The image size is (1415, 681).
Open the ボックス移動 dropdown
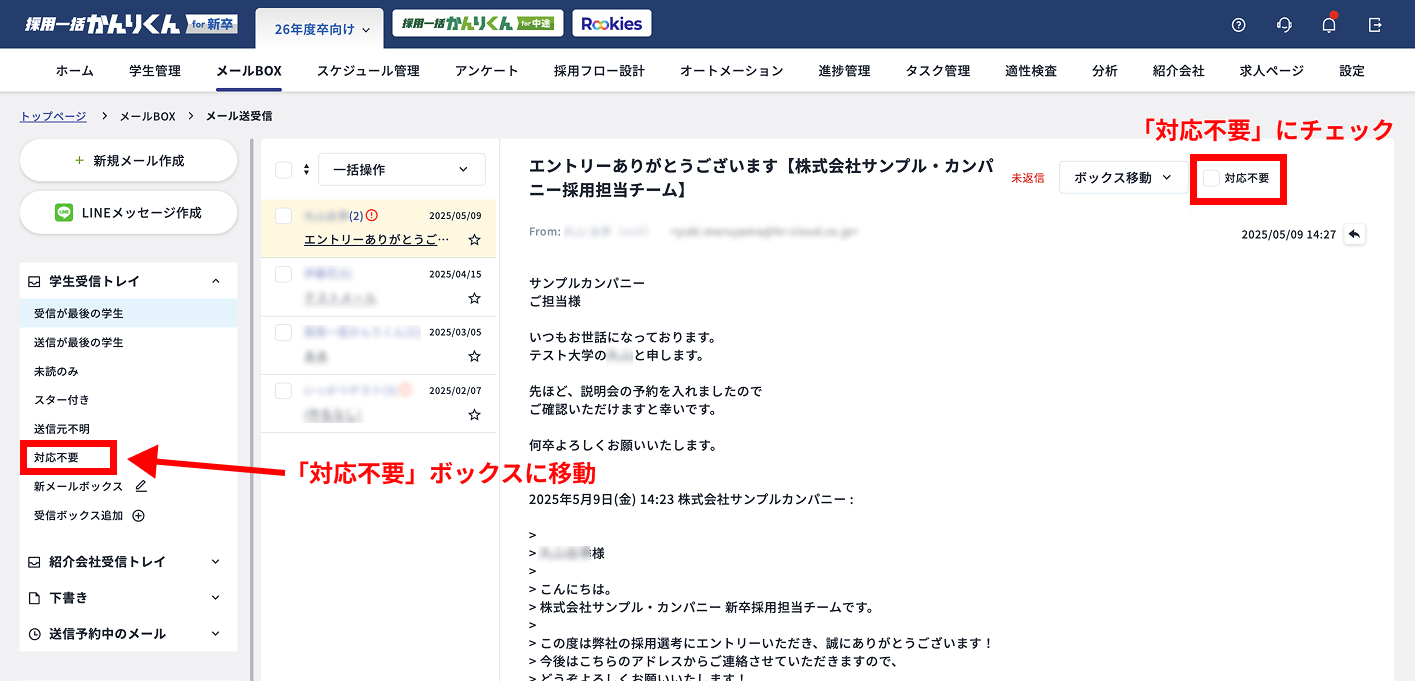(x=1123, y=175)
